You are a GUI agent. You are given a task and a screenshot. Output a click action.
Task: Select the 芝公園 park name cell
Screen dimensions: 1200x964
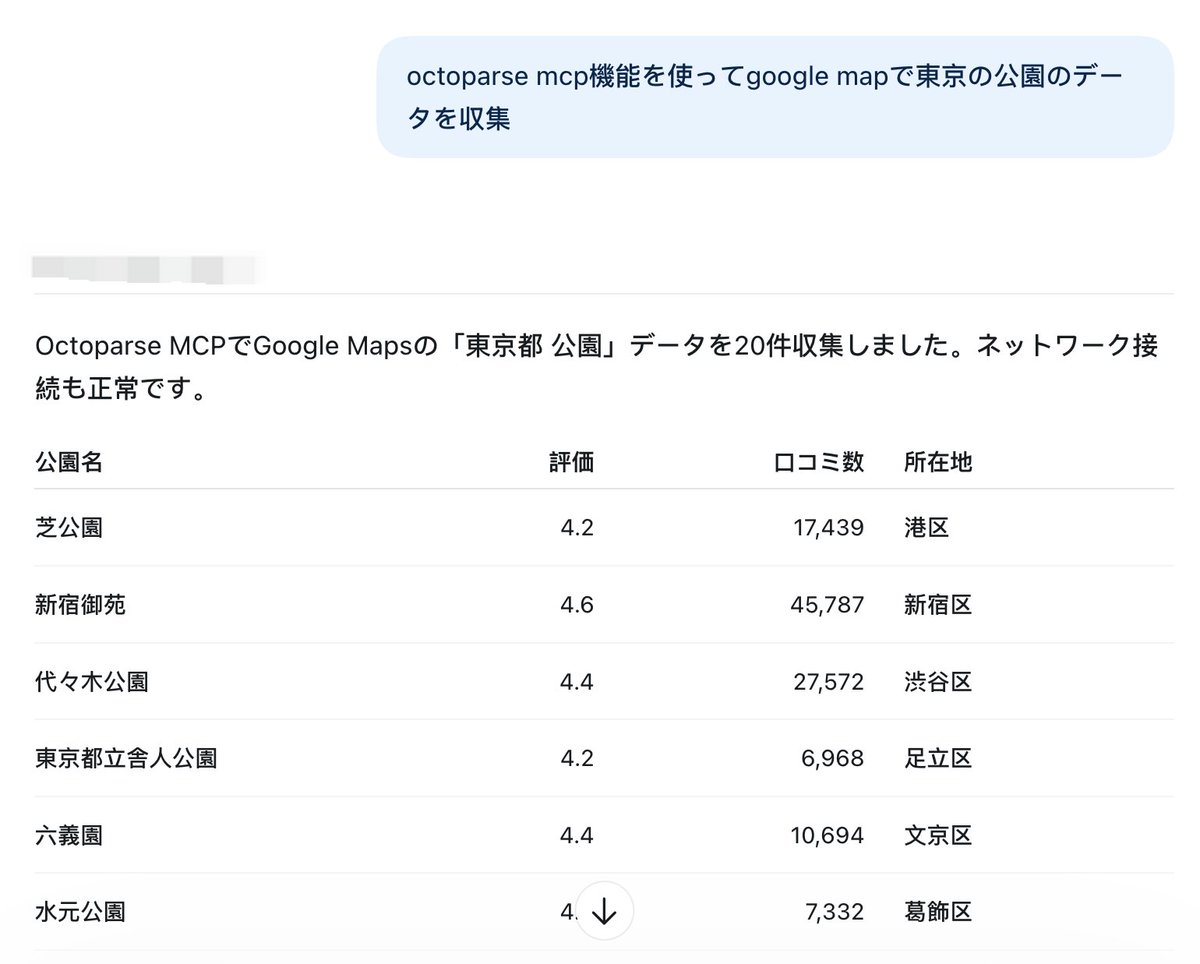(x=69, y=527)
